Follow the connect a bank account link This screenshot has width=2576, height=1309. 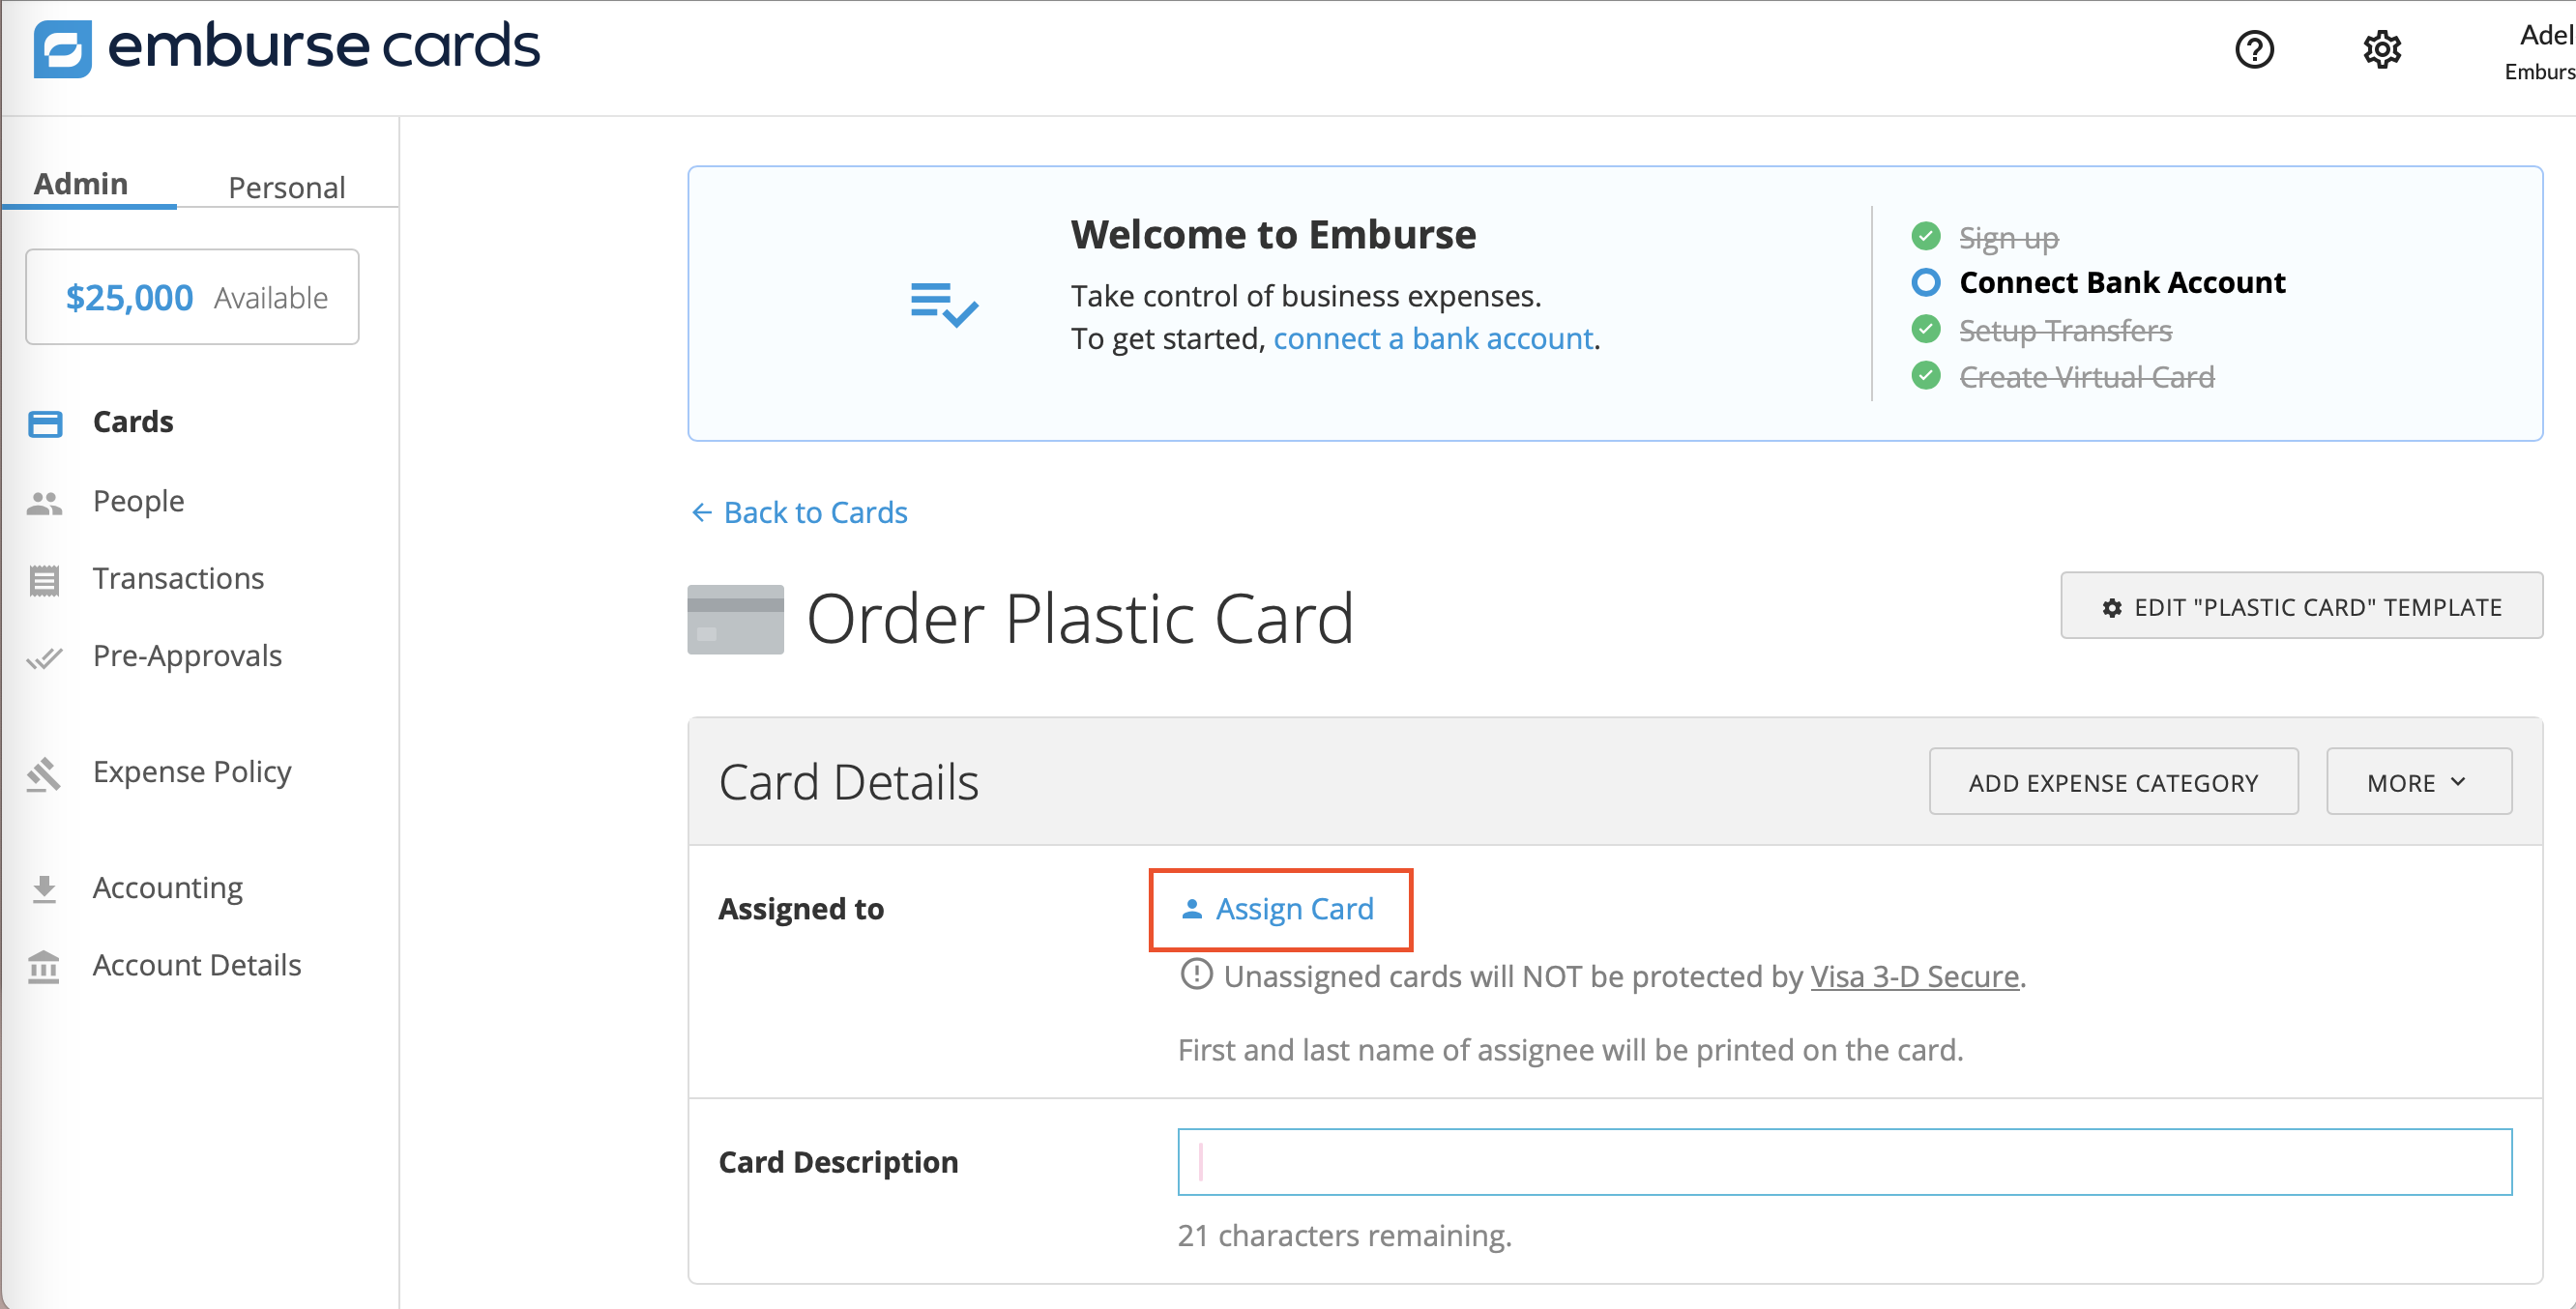point(1434,338)
